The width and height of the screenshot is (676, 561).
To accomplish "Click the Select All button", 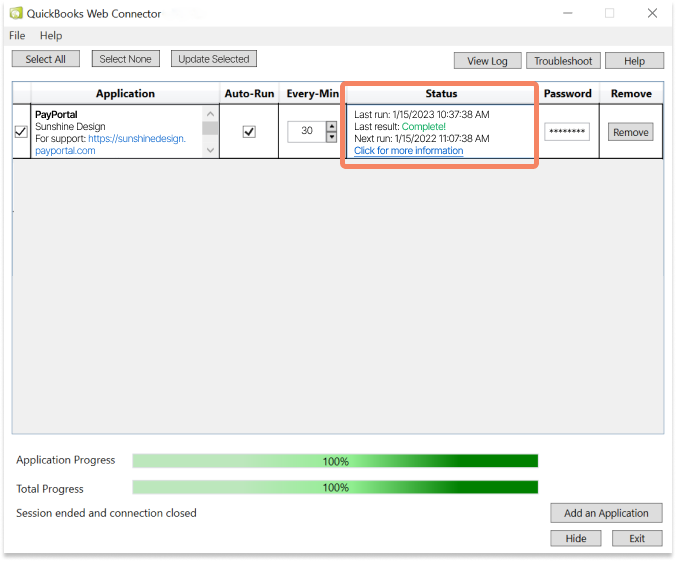I will point(46,59).
